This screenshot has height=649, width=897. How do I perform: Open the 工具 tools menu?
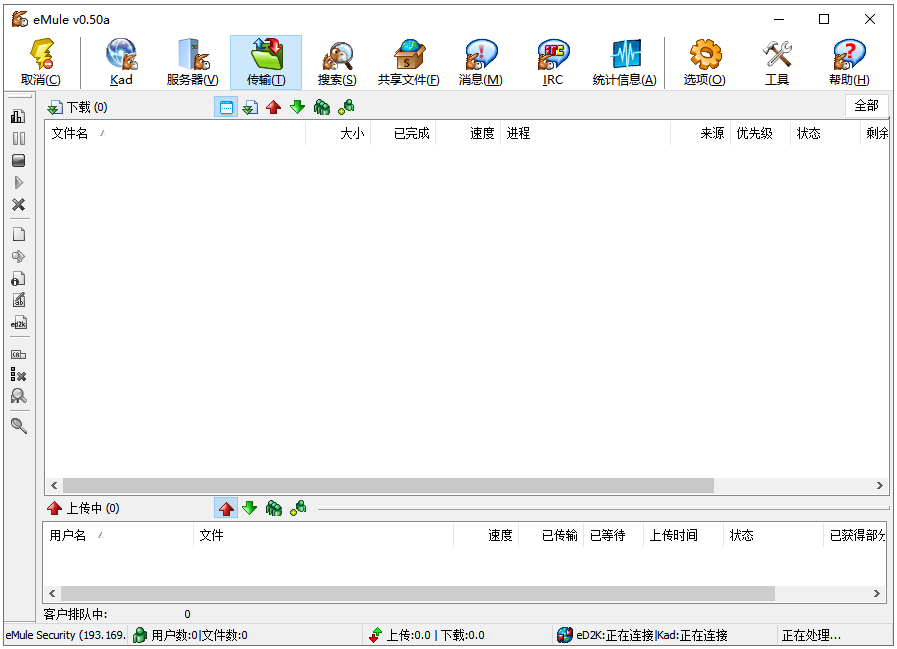[x=777, y=62]
